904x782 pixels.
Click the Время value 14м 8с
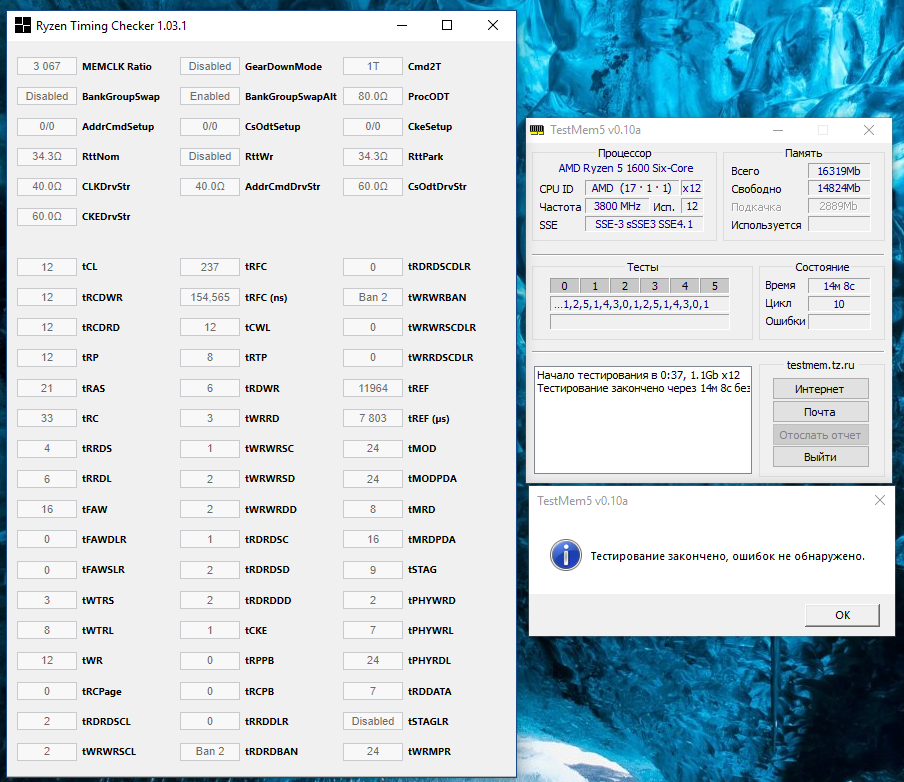[x=839, y=286]
